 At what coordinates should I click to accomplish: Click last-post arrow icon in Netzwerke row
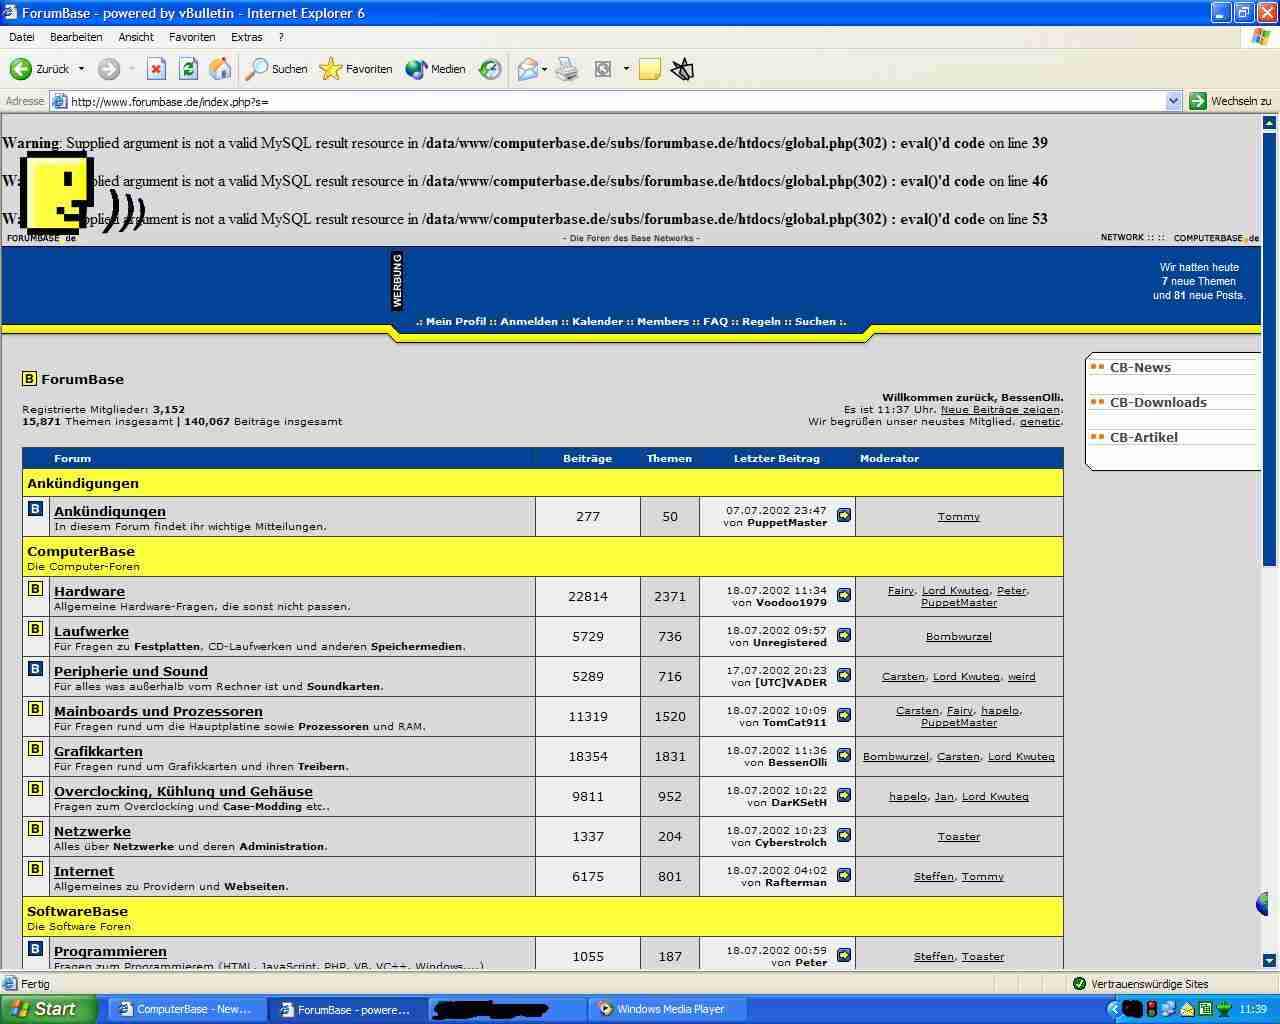(x=843, y=835)
